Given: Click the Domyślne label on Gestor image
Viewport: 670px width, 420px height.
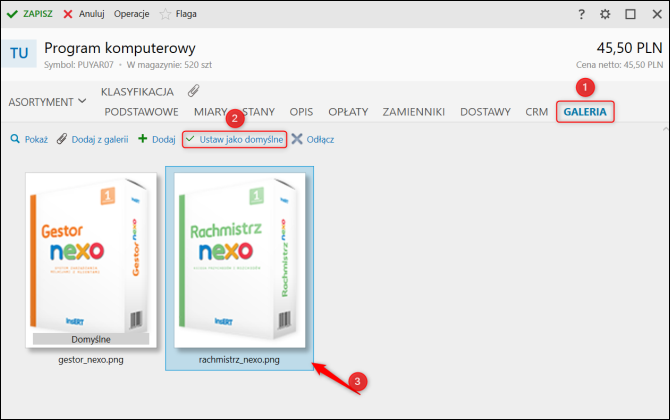Looking at the screenshot, I should coord(91,339).
